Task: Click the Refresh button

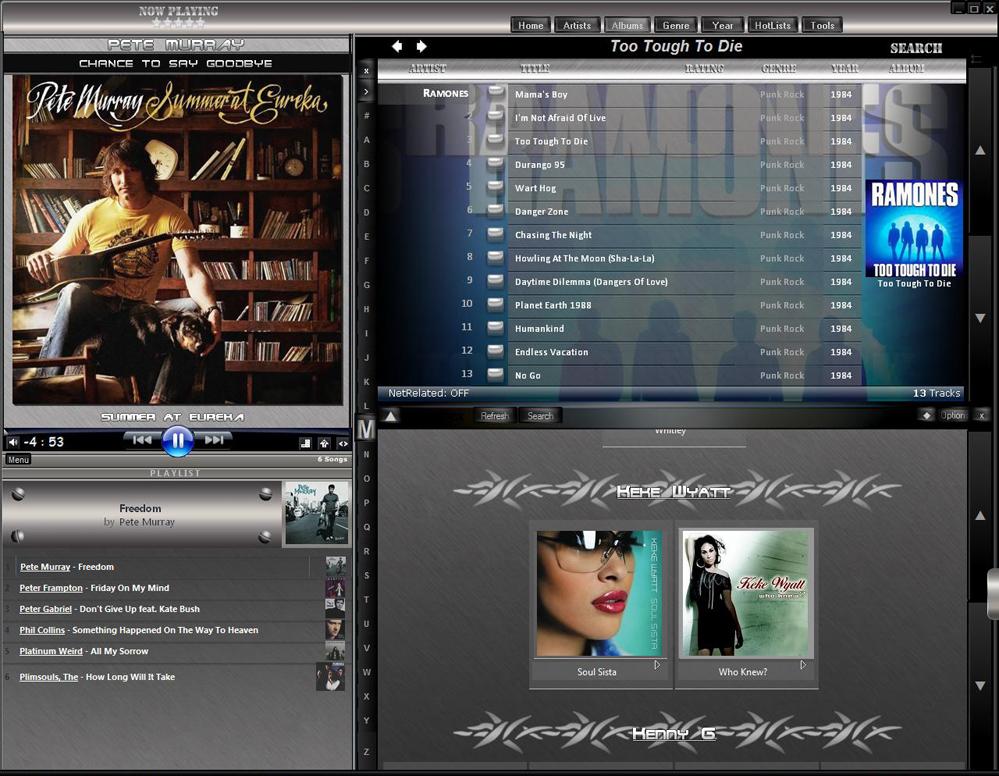Action: pyautogui.click(x=494, y=415)
